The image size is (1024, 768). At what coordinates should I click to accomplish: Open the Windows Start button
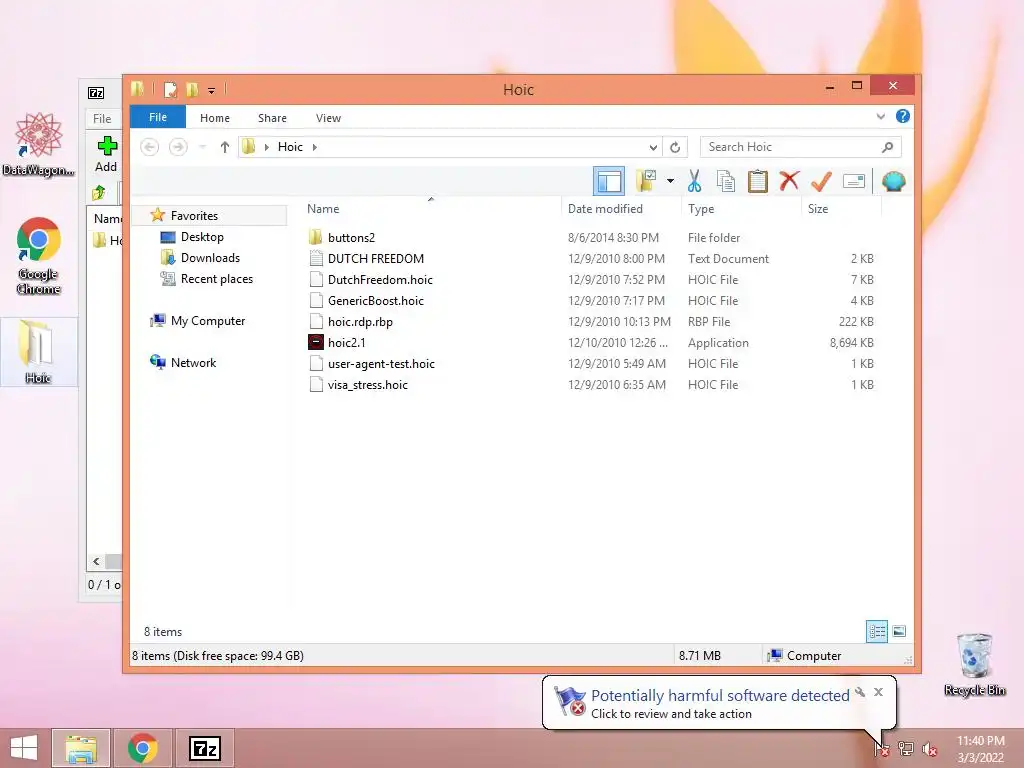(x=24, y=748)
